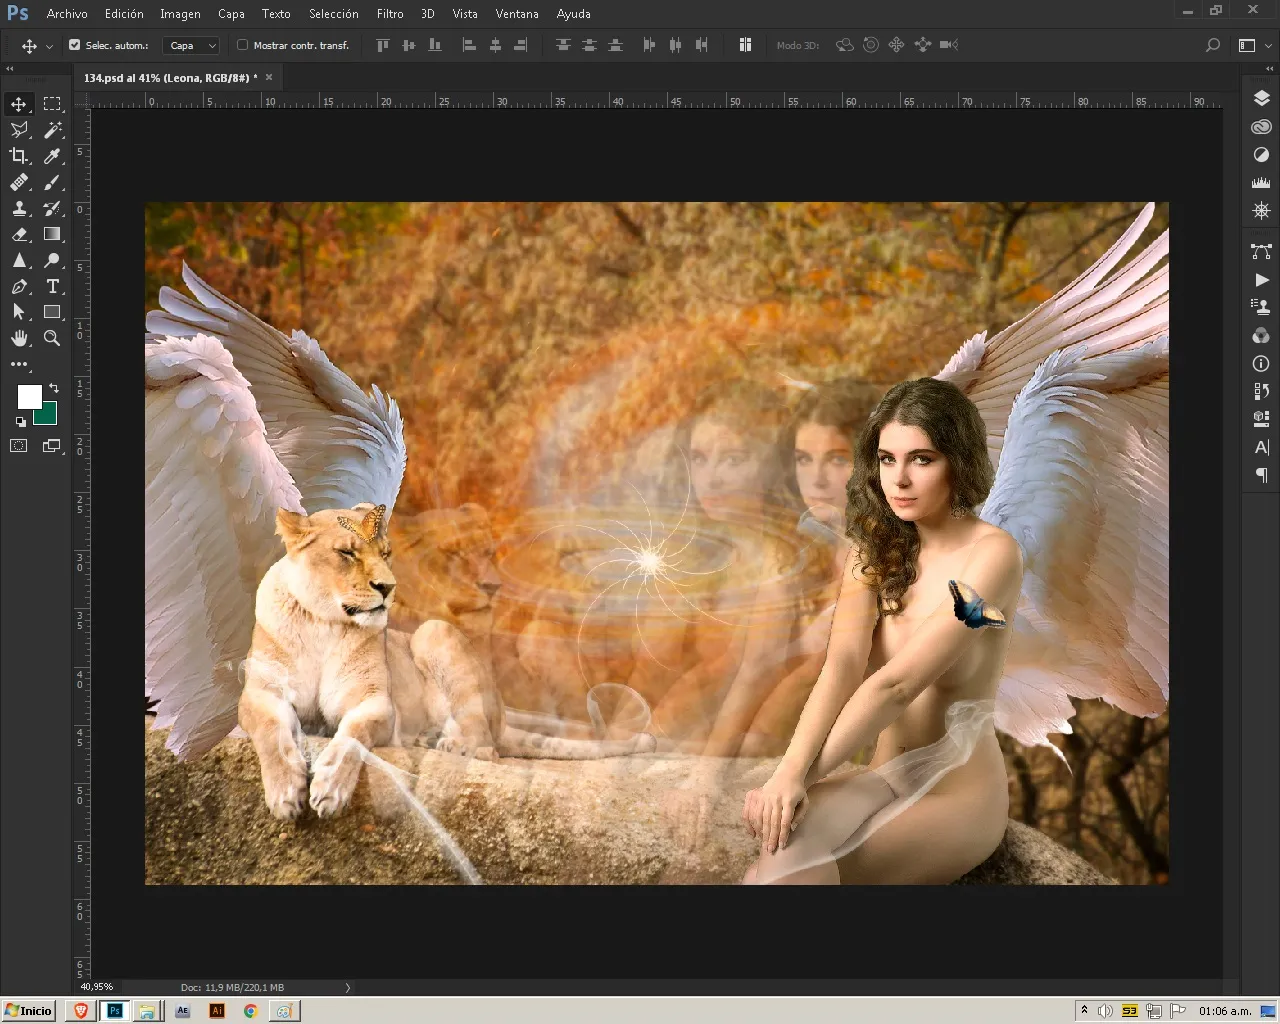Close the 134.psd document tab
Viewport: 1280px width, 1024px height.
[x=269, y=77]
